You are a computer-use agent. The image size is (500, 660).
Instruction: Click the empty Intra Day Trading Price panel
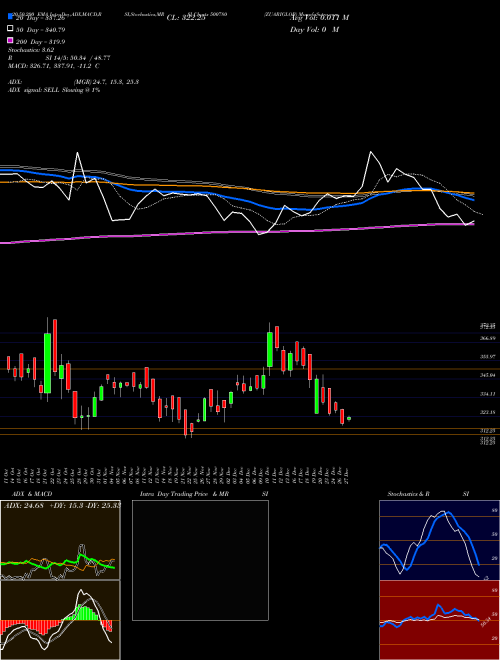coord(200,560)
